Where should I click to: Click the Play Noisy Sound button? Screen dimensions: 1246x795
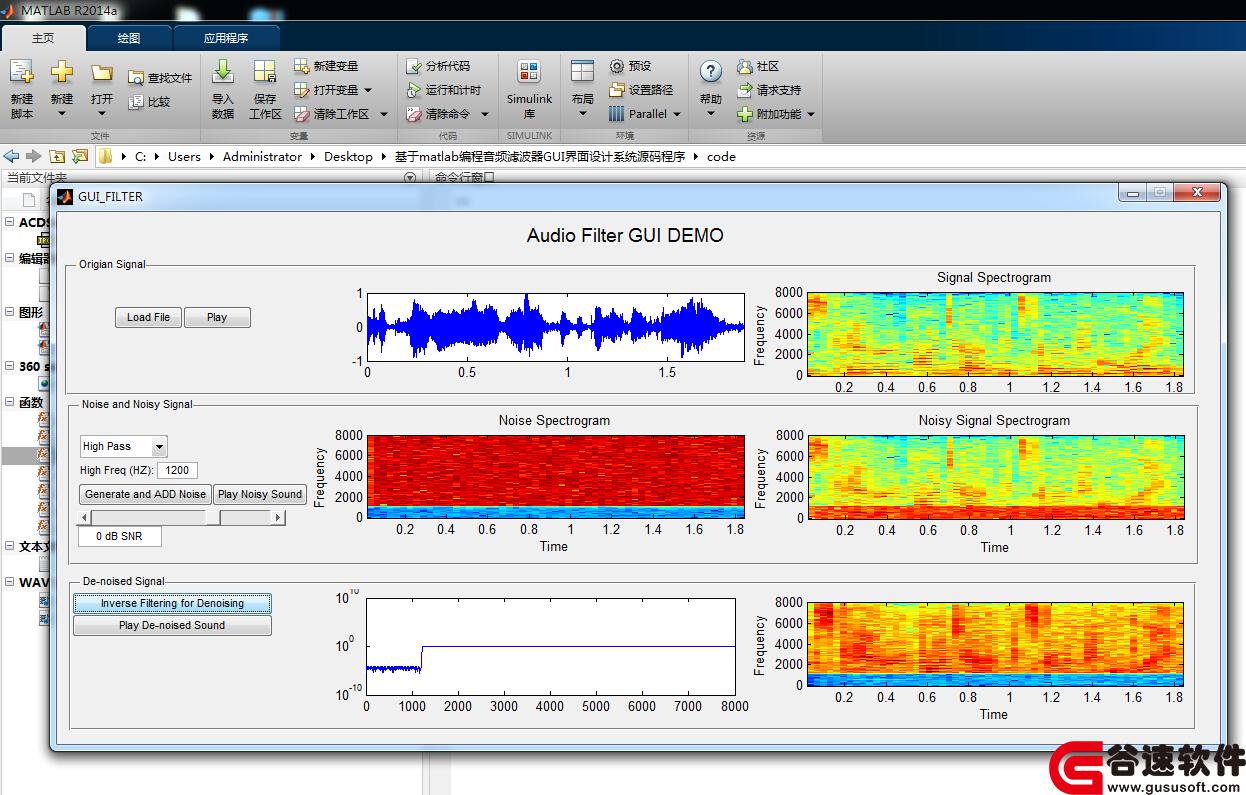point(260,494)
